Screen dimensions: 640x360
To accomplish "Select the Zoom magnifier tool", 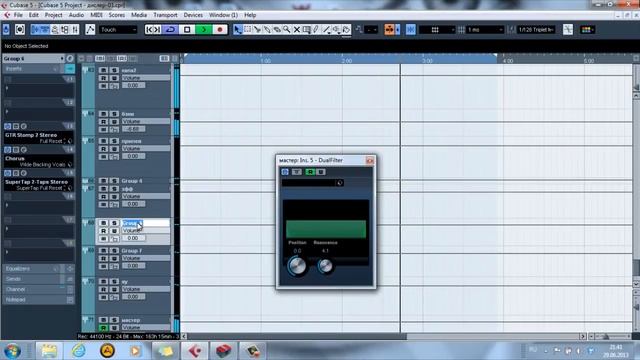I will click(x=287, y=29).
